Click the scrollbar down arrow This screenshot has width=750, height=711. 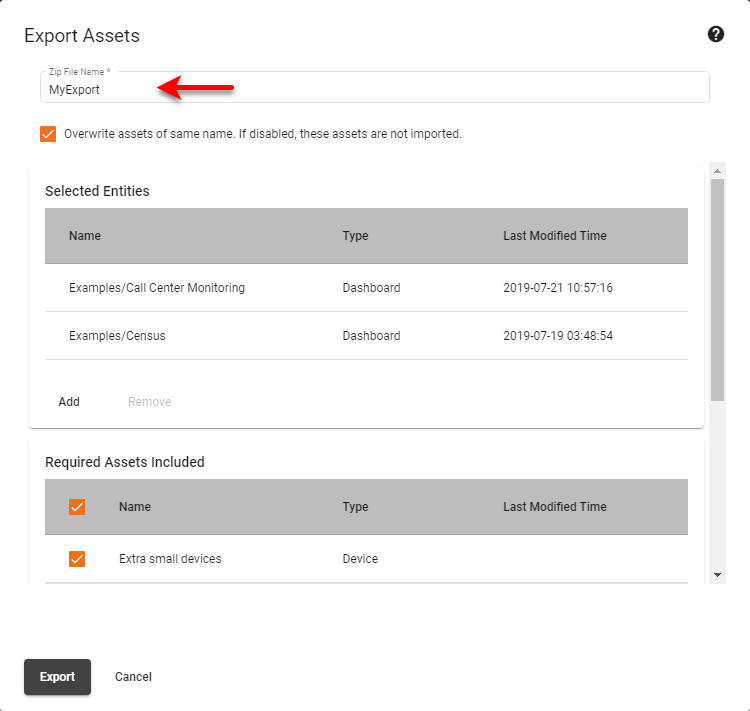[x=717, y=575]
